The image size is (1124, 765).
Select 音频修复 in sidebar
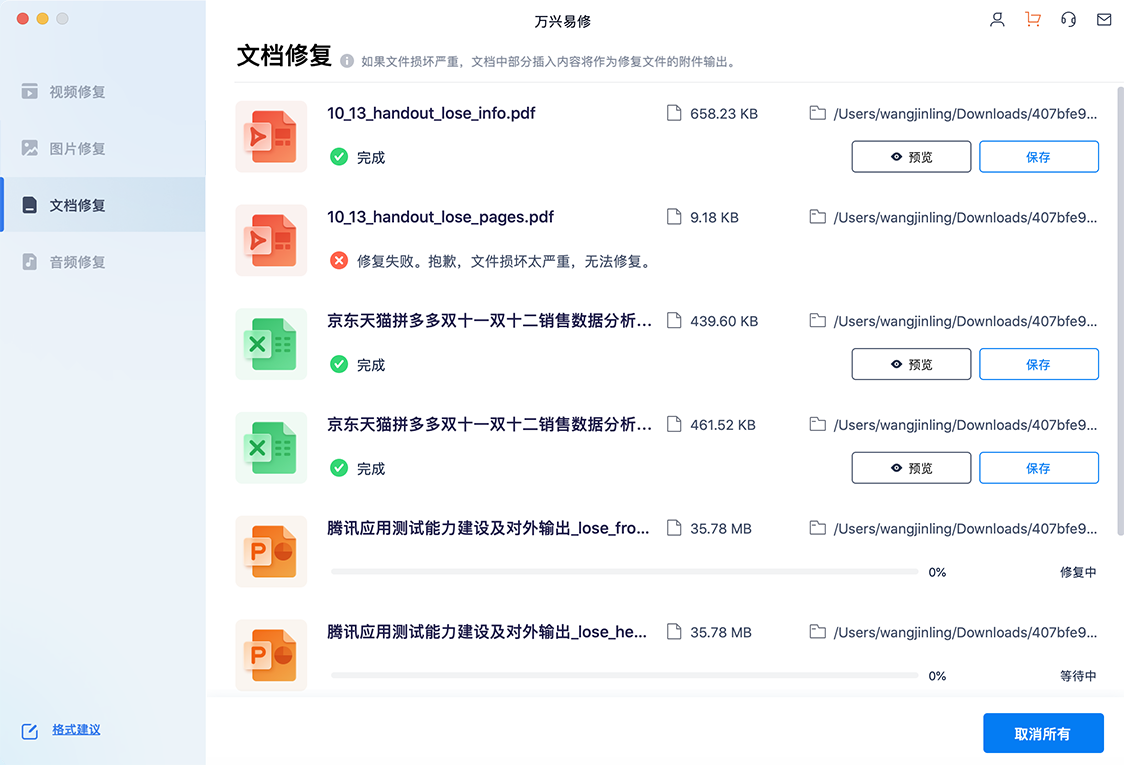point(77,262)
